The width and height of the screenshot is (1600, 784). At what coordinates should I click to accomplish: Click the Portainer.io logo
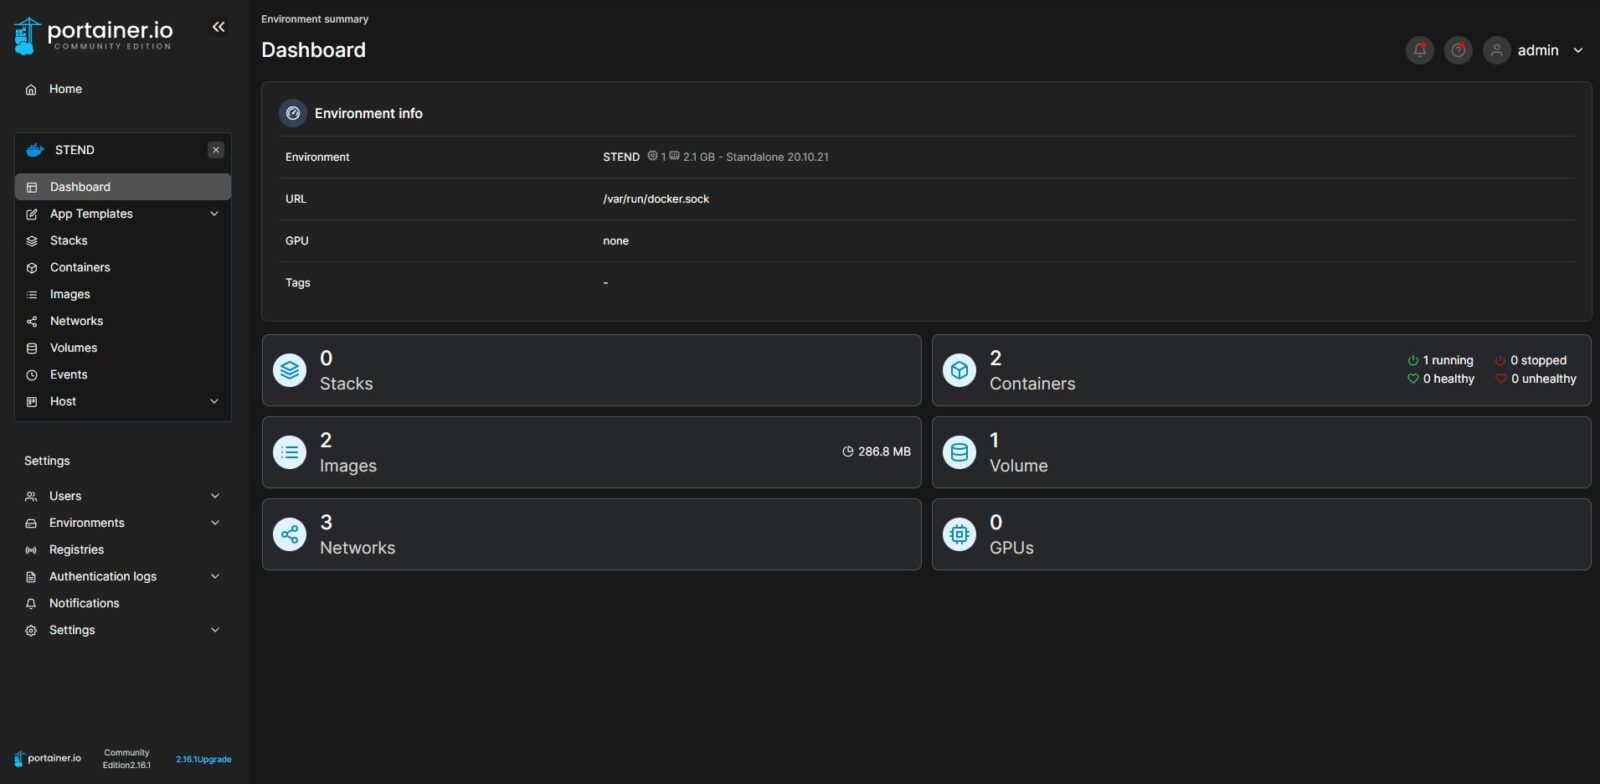(x=93, y=35)
